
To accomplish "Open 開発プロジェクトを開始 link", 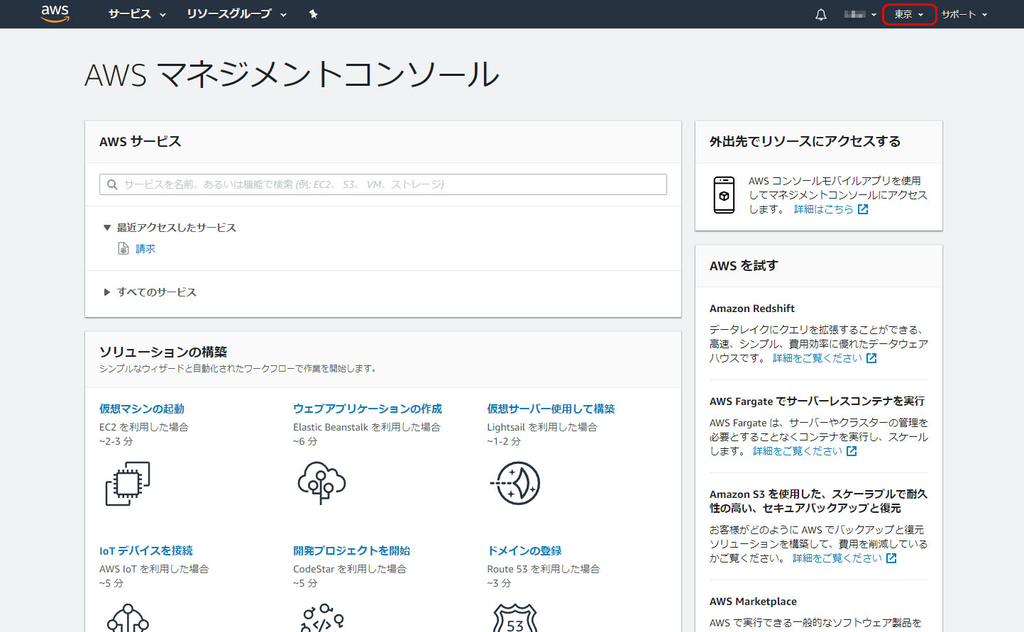I will click(352, 551).
